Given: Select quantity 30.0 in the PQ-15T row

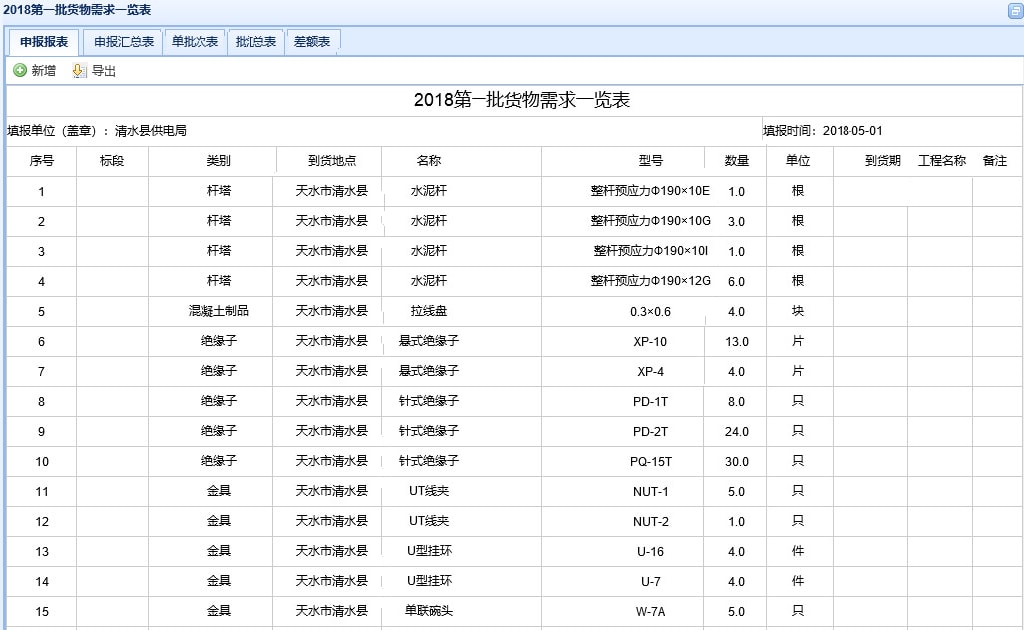Looking at the screenshot, I should point(737,462).
